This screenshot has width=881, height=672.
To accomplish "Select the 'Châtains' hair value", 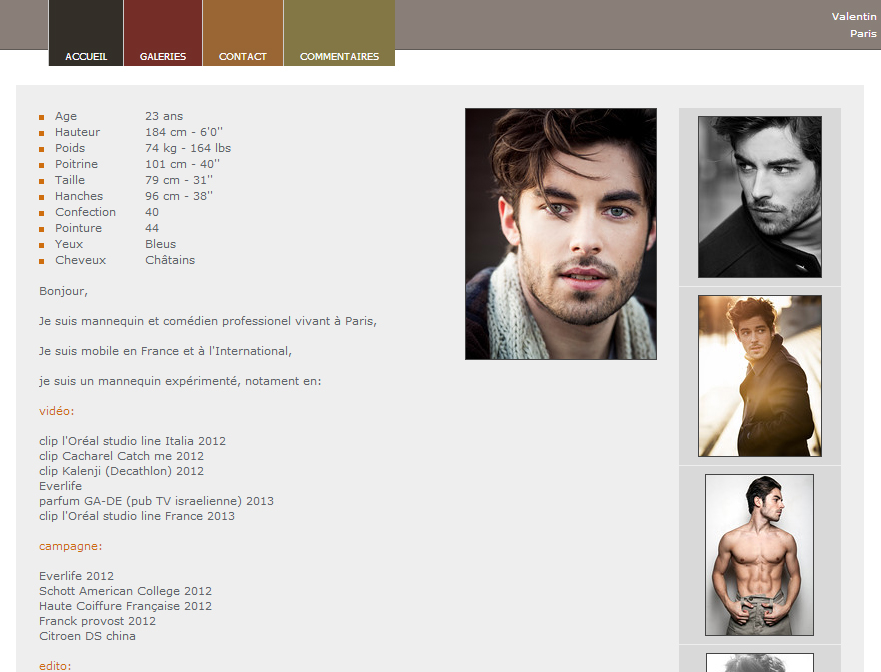I will coord(170,260).
